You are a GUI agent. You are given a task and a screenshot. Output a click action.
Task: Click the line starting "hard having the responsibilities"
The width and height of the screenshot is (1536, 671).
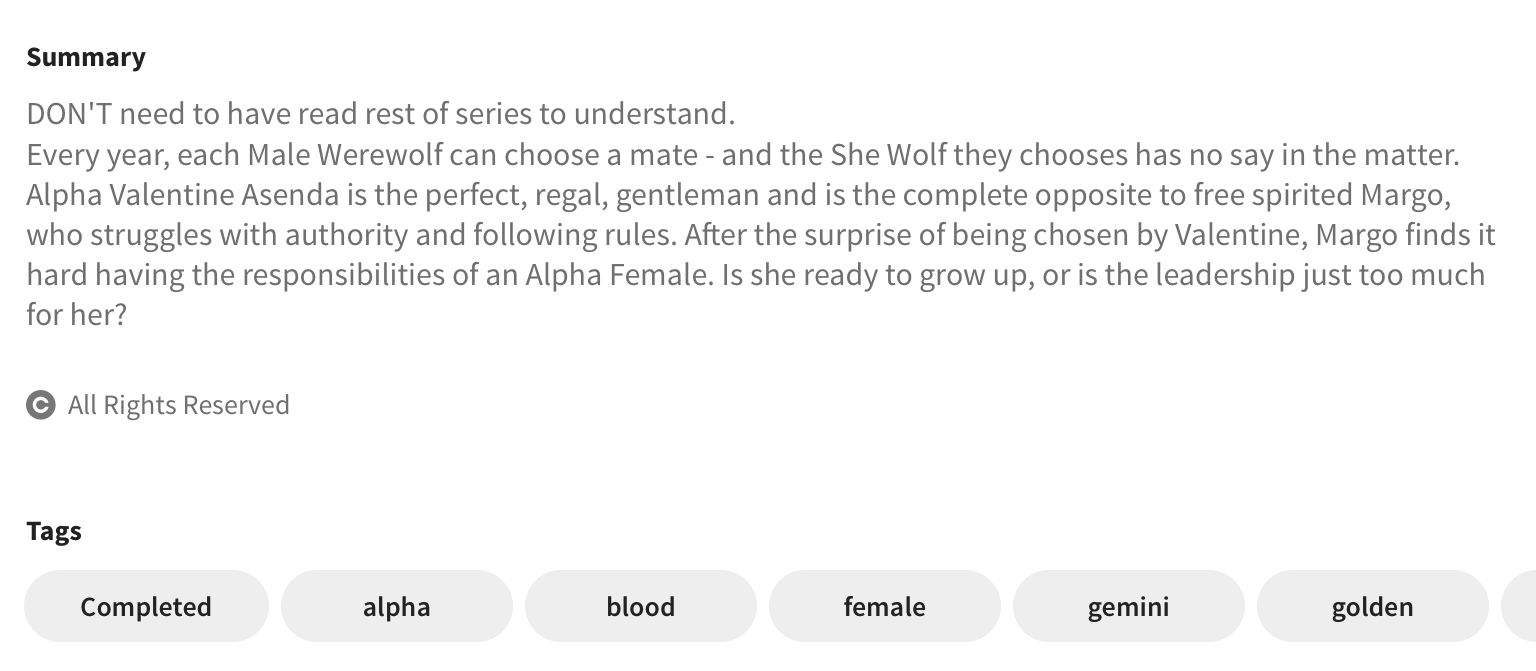[x=755, y=275]
